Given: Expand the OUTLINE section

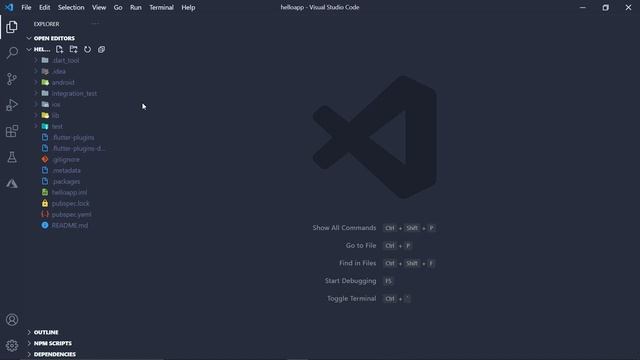Looking at the screenshot, I should click(29, 332).
